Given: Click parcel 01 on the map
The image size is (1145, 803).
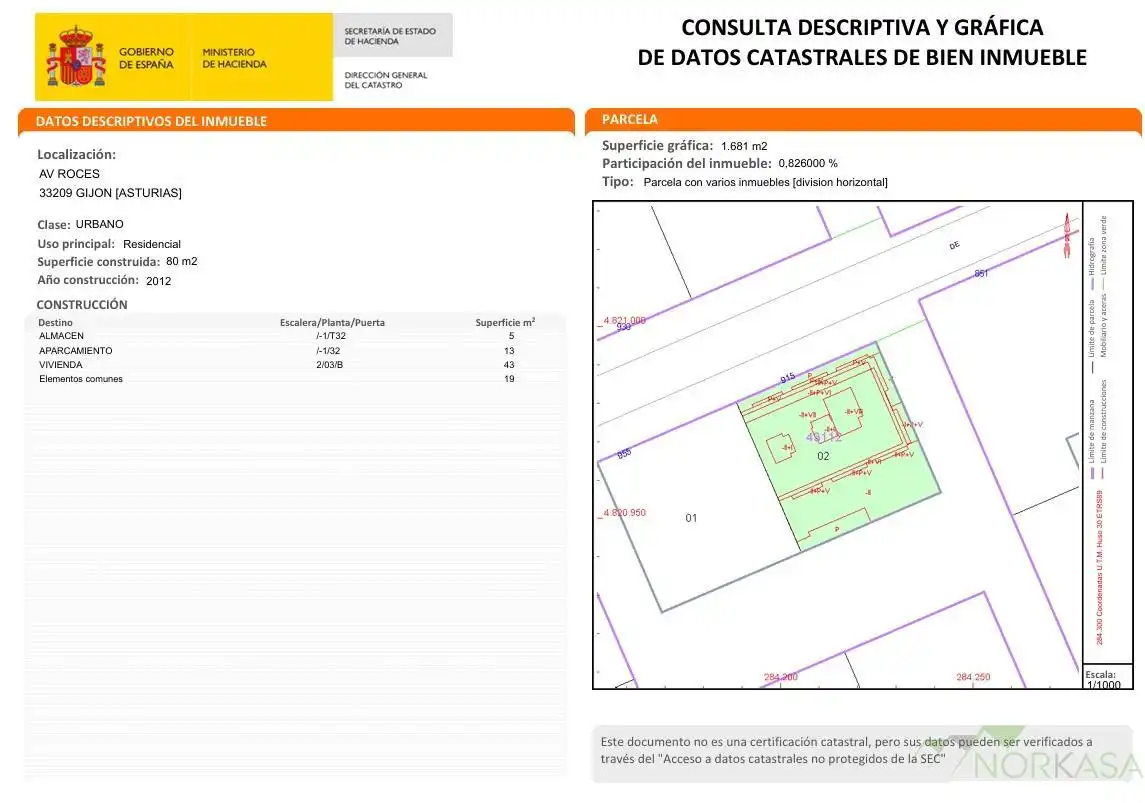Looking at the screenshot, I should 691,518.
